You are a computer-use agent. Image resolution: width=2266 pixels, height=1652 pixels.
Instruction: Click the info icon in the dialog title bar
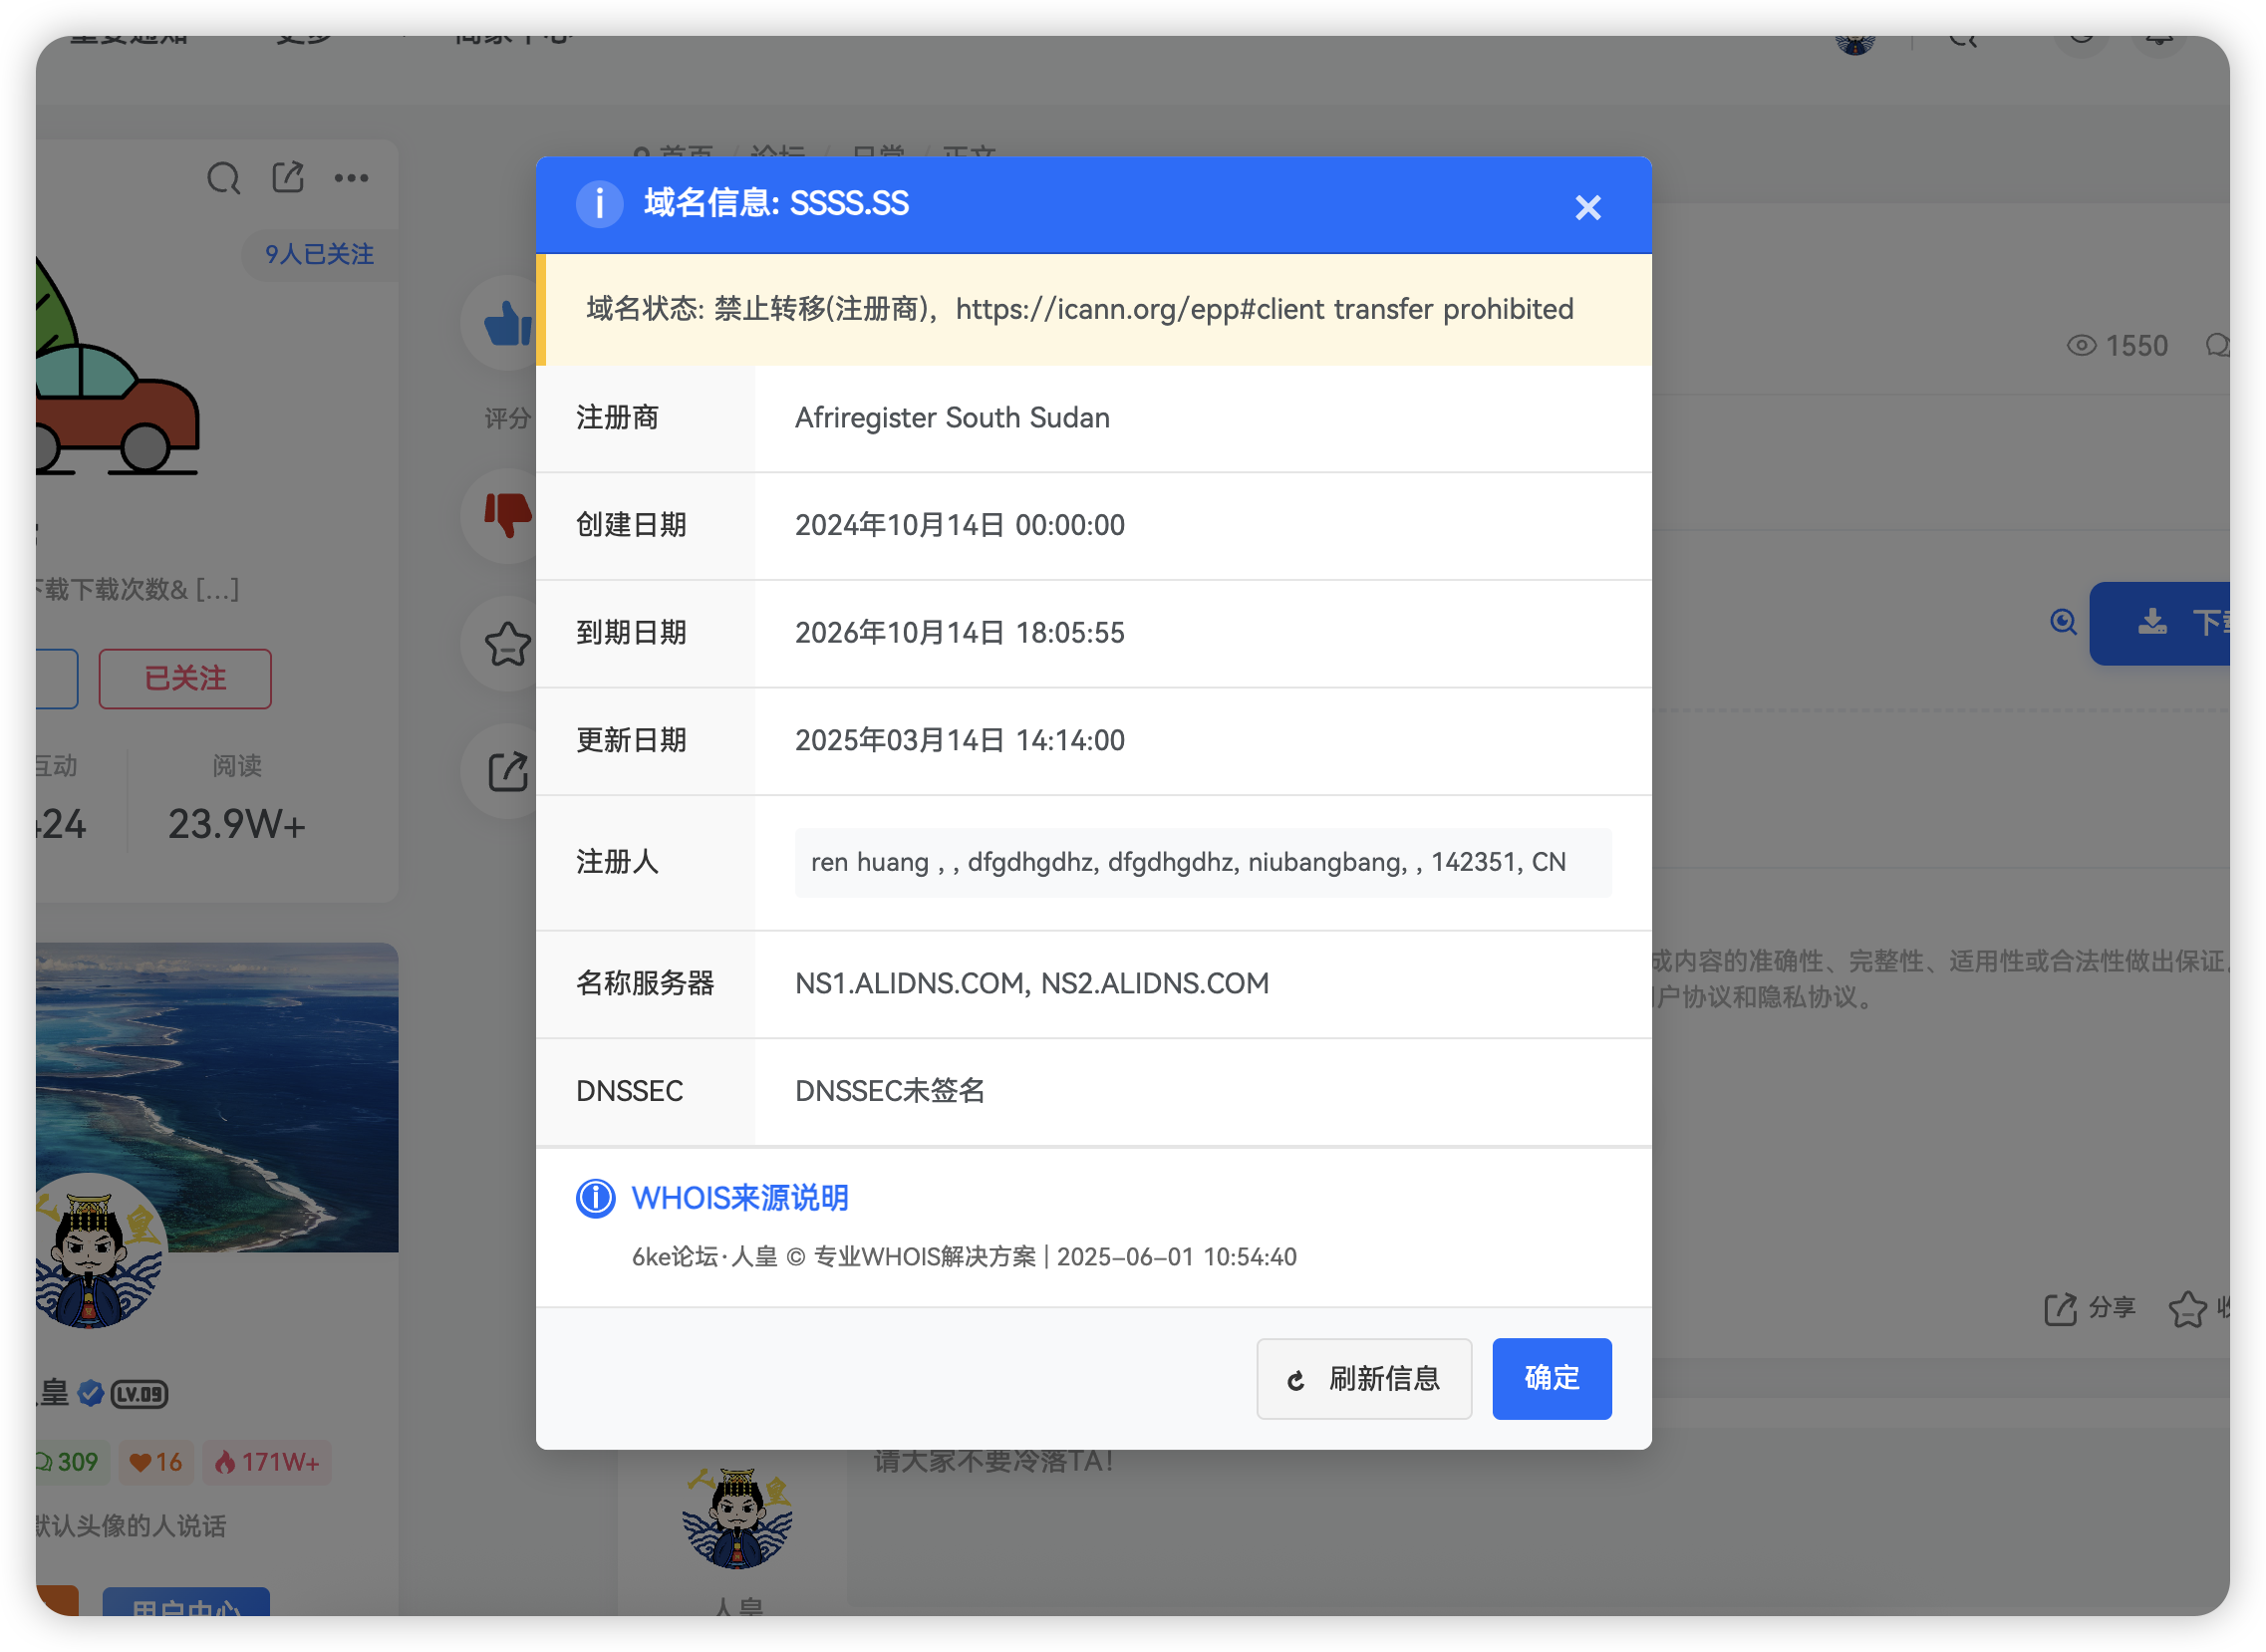pyautogui.click(x=600, y=204)
